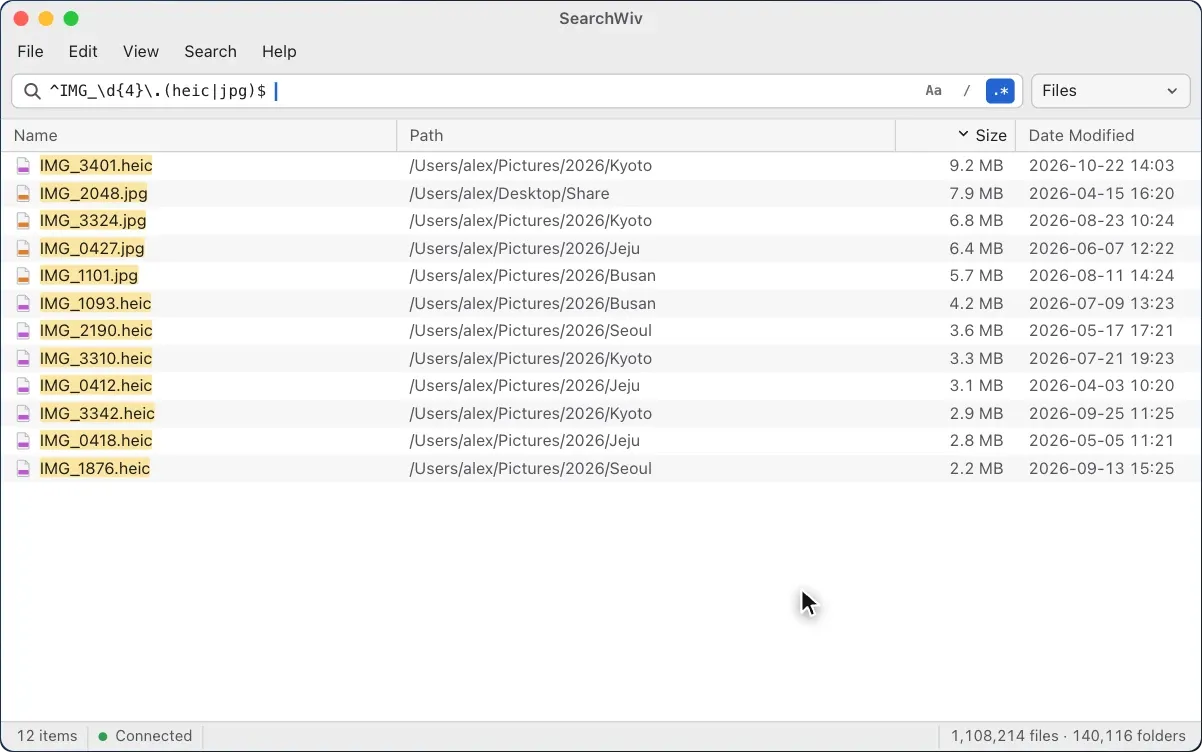
Task: Disable the regex search toggle
Action: click(x=1000, y=91)
